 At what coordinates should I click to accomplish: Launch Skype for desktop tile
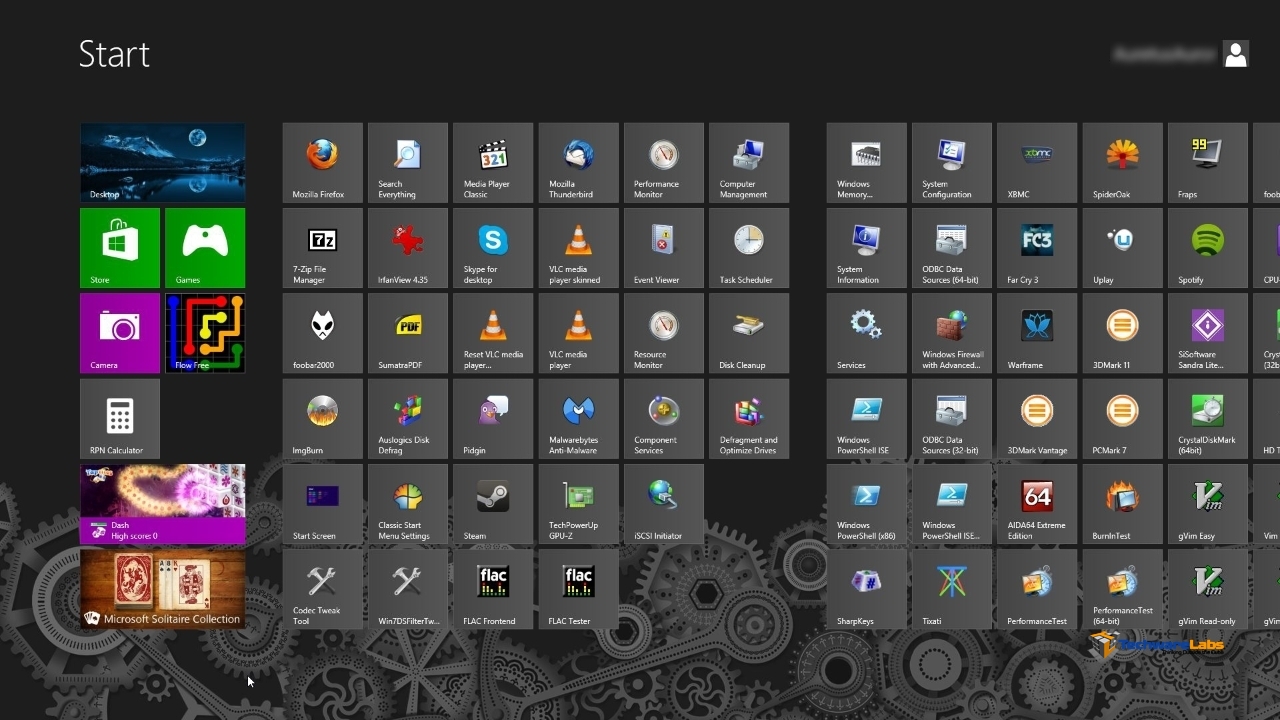point(493,248)
